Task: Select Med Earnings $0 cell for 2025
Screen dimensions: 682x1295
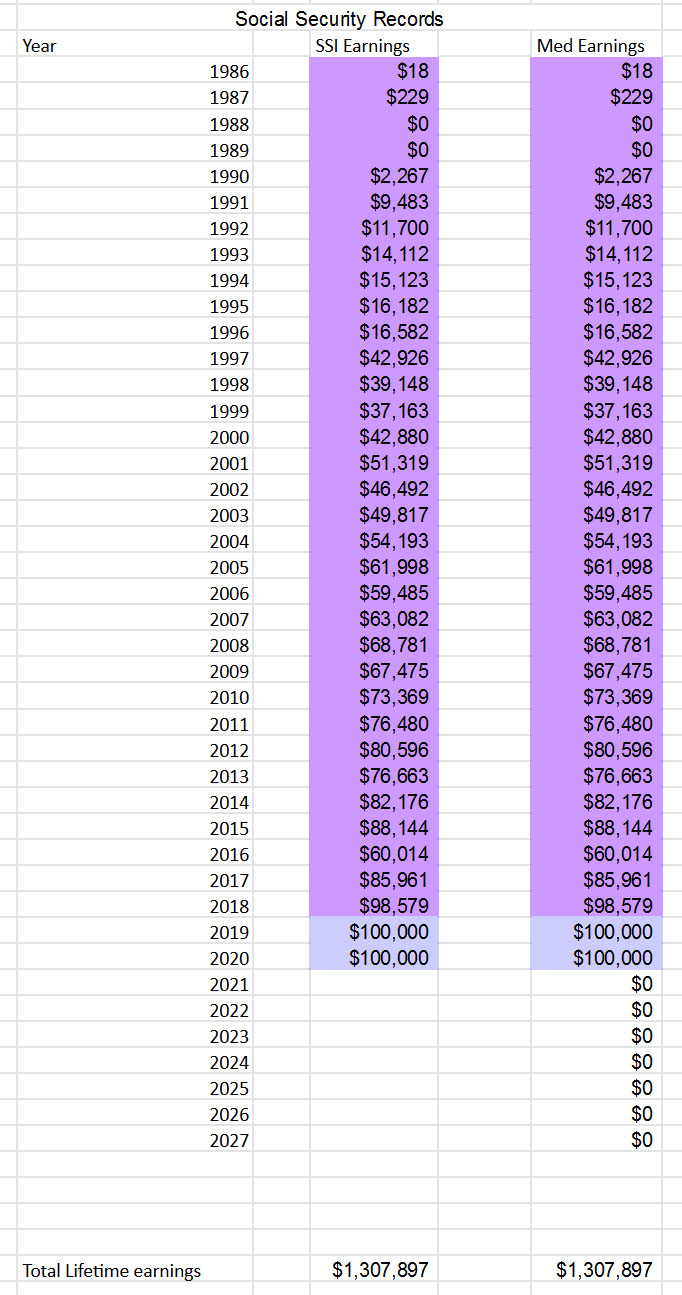Action: point(591,1088)
